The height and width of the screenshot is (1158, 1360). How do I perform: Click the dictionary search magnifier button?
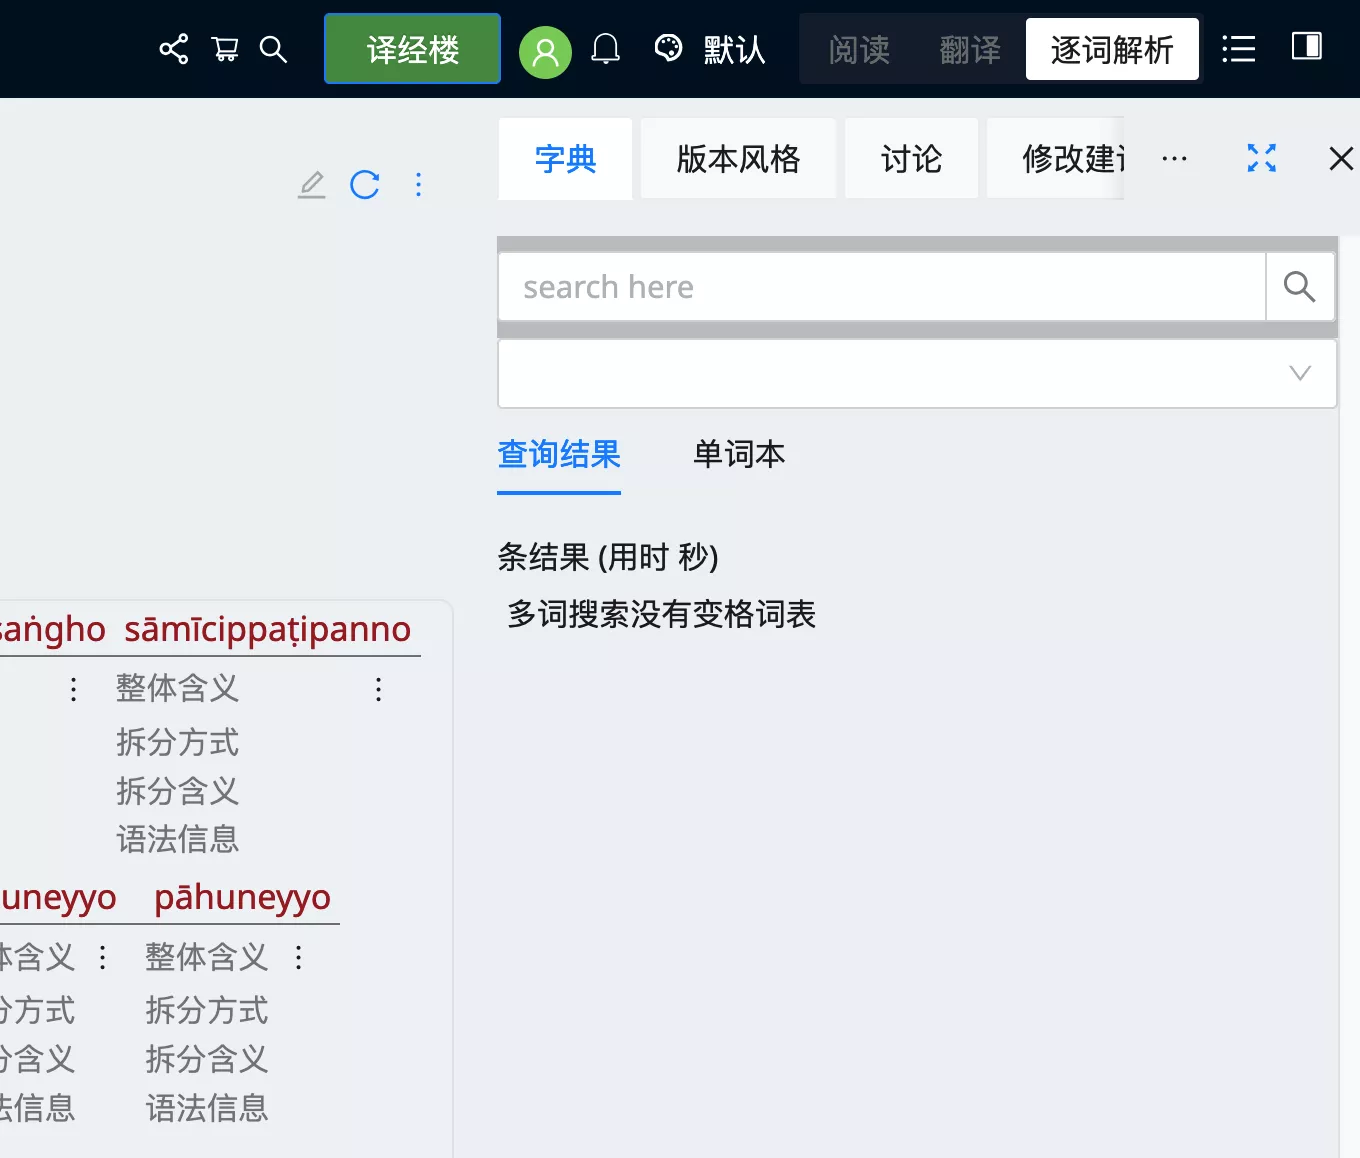(1300, 287)
